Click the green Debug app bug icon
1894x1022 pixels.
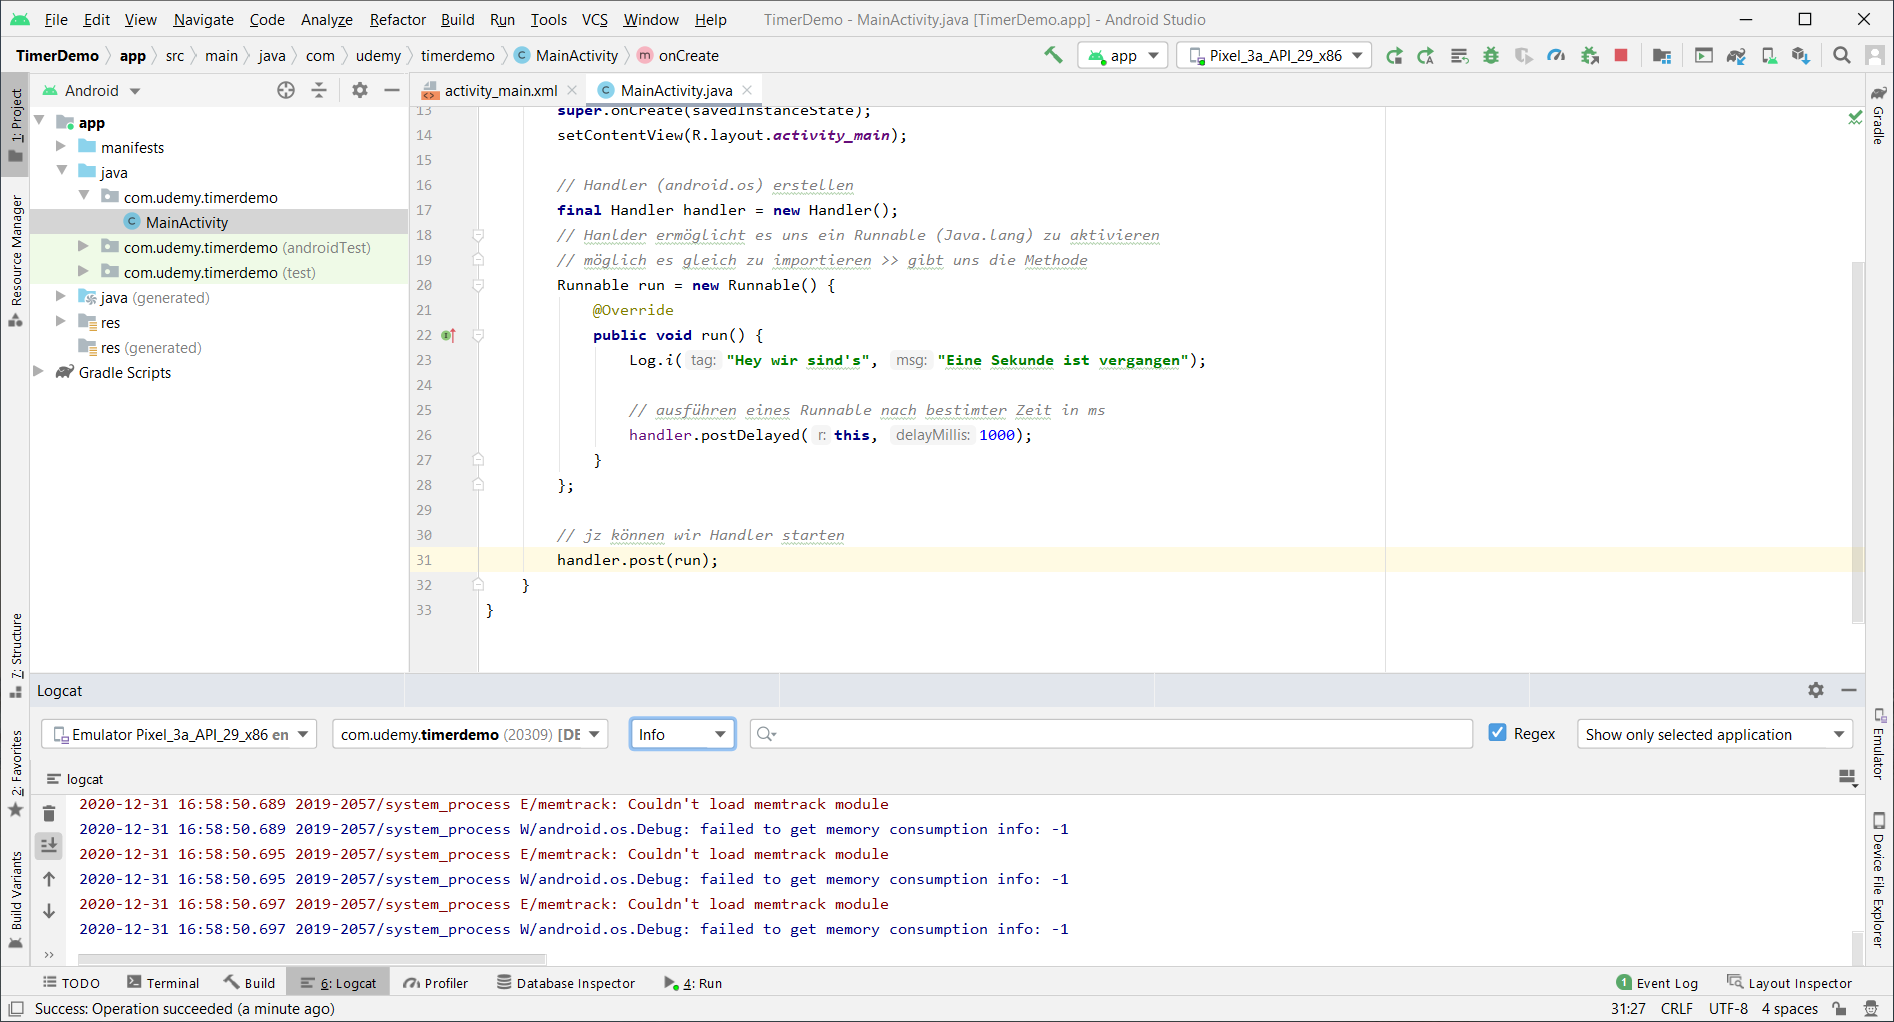click(1491, 56)
